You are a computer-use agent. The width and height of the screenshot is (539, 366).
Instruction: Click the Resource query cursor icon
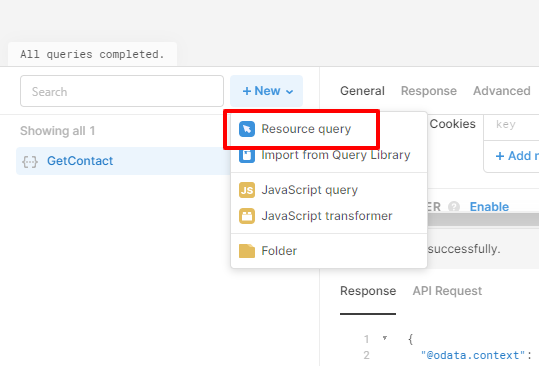click(x=247, y=129)
